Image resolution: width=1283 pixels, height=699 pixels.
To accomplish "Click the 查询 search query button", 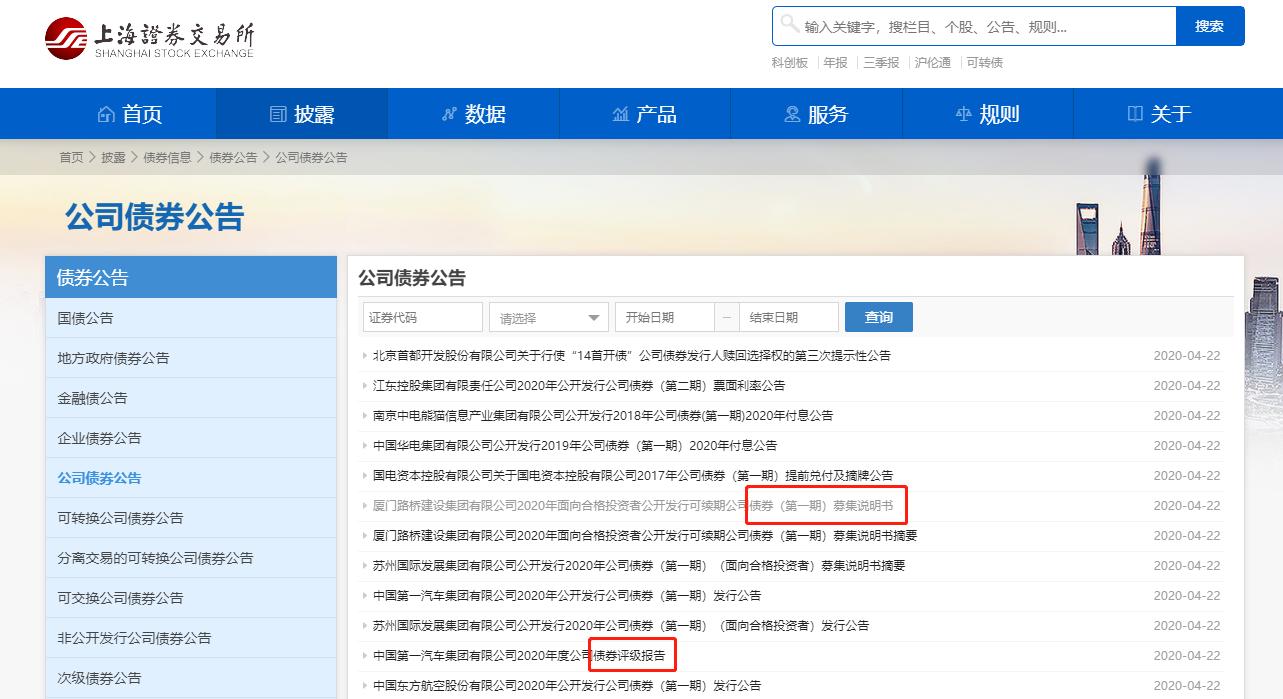I will click(877, 315).
